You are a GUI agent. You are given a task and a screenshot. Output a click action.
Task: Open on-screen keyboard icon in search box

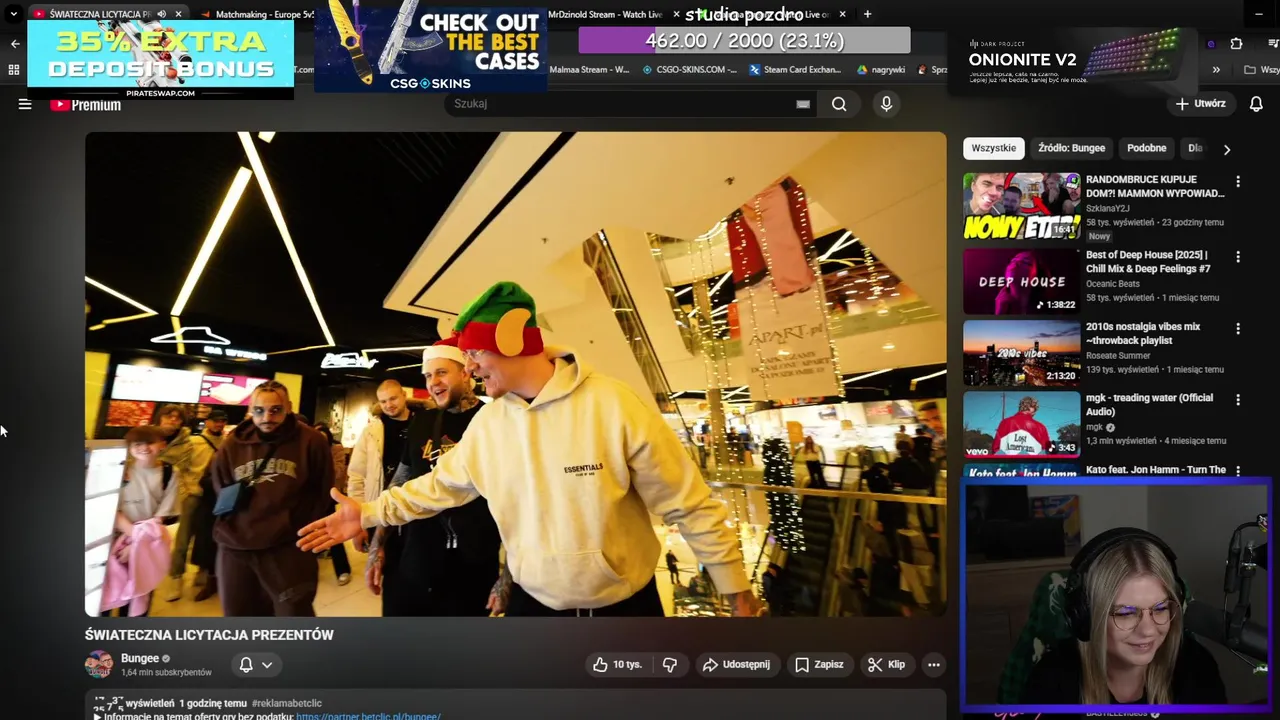[x=803, y=104]
